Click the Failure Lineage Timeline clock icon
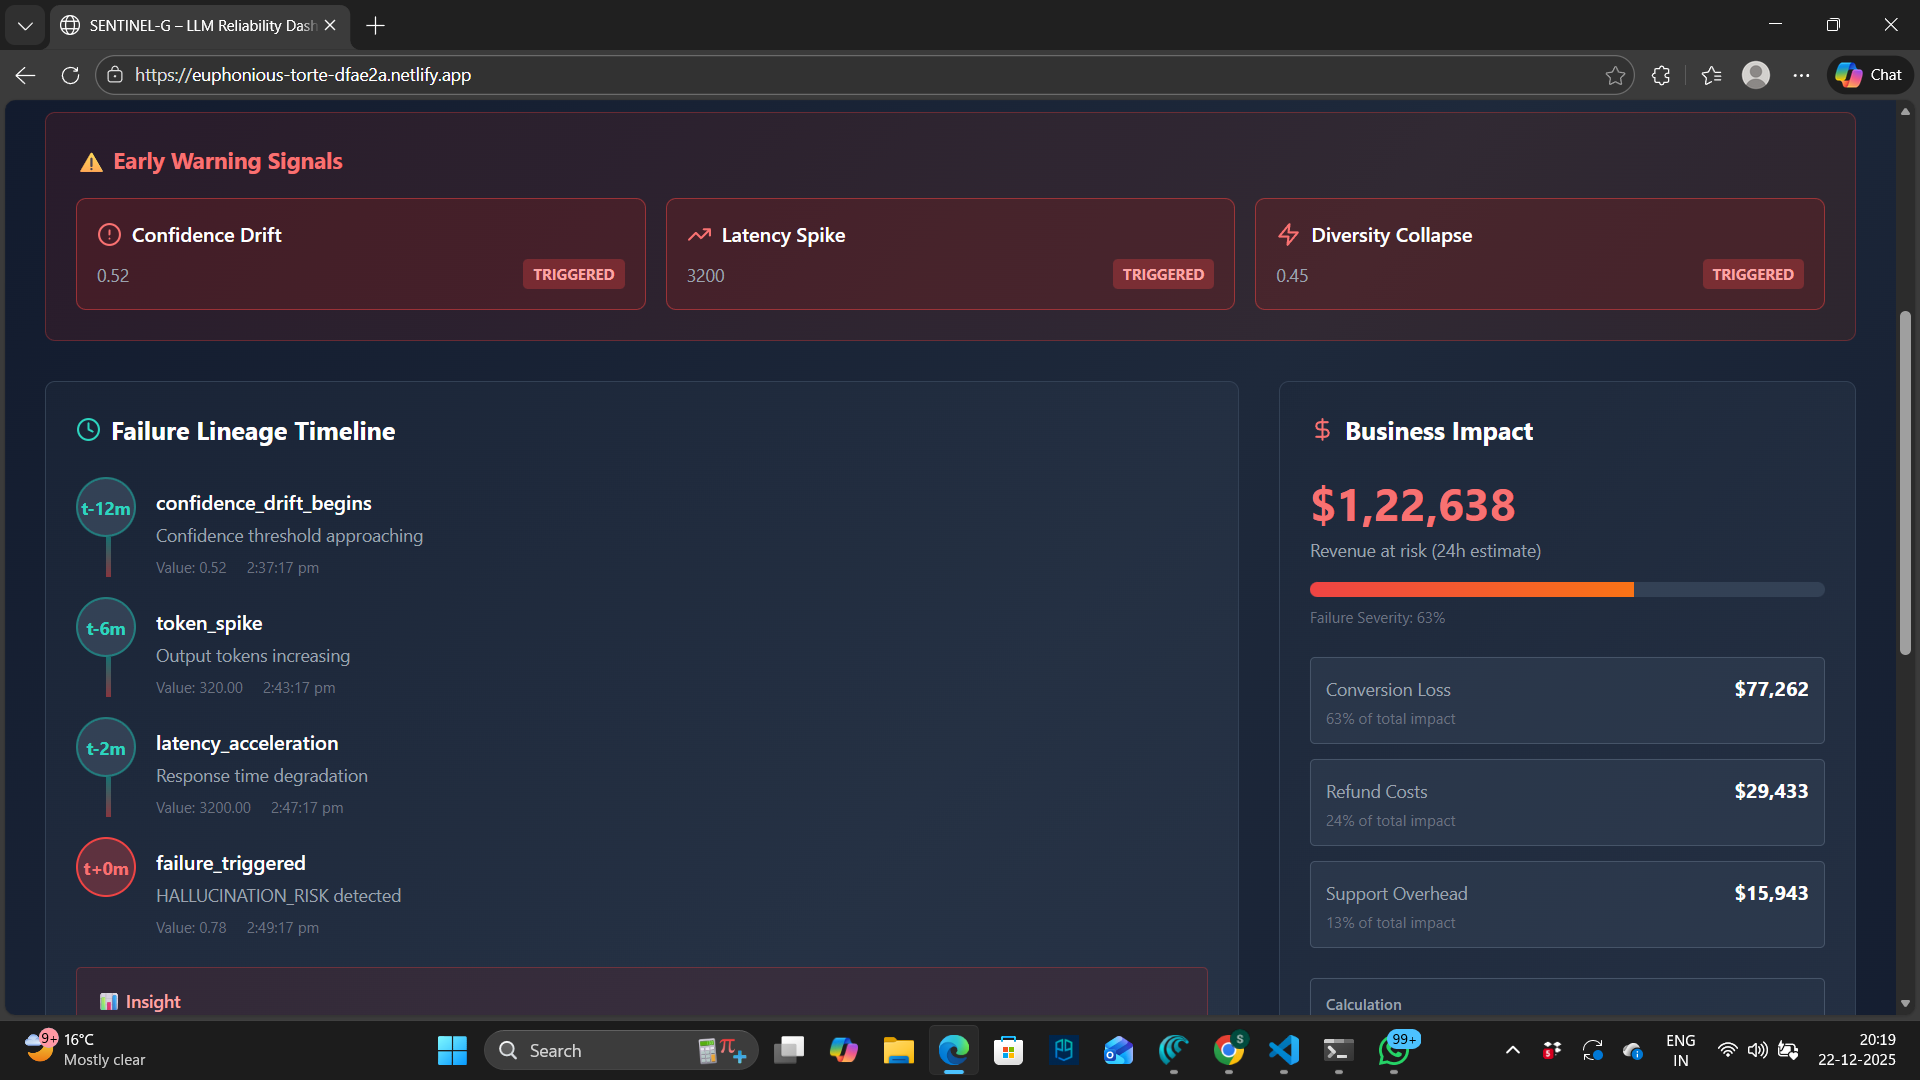 pos(88,430)
